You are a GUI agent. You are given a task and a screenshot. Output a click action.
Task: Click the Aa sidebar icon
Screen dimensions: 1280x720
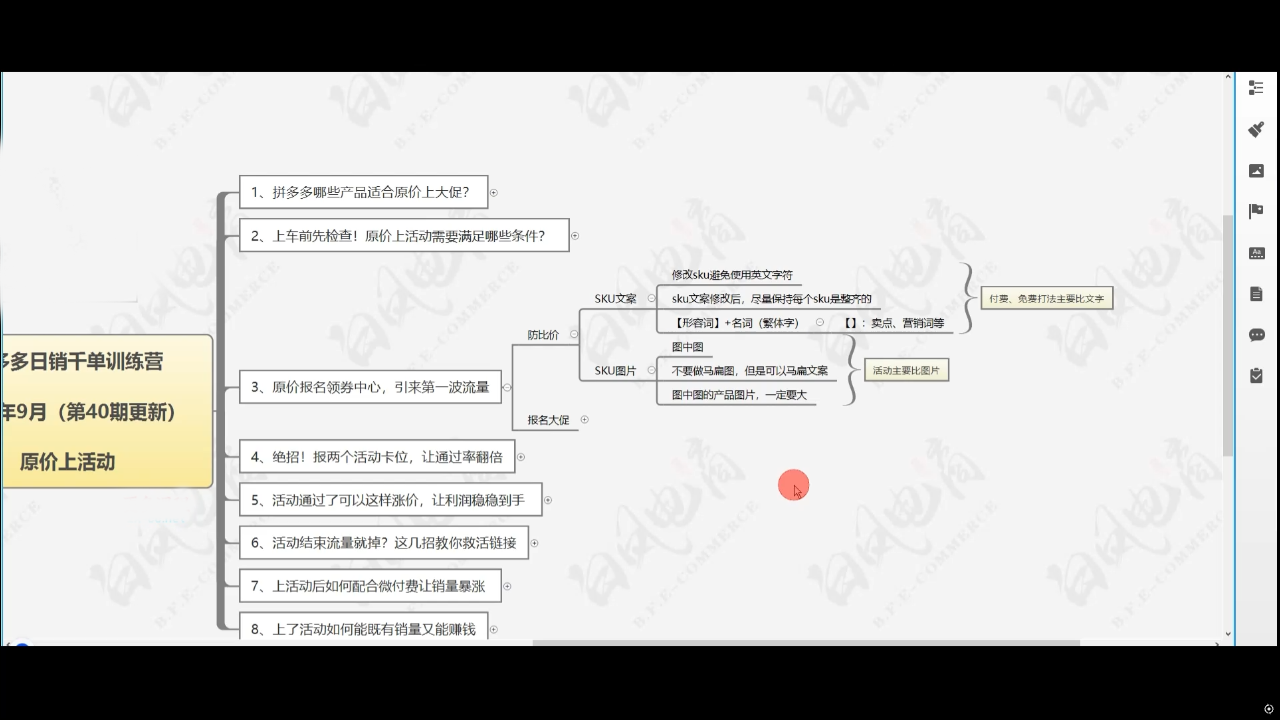tap(1256, 253)
